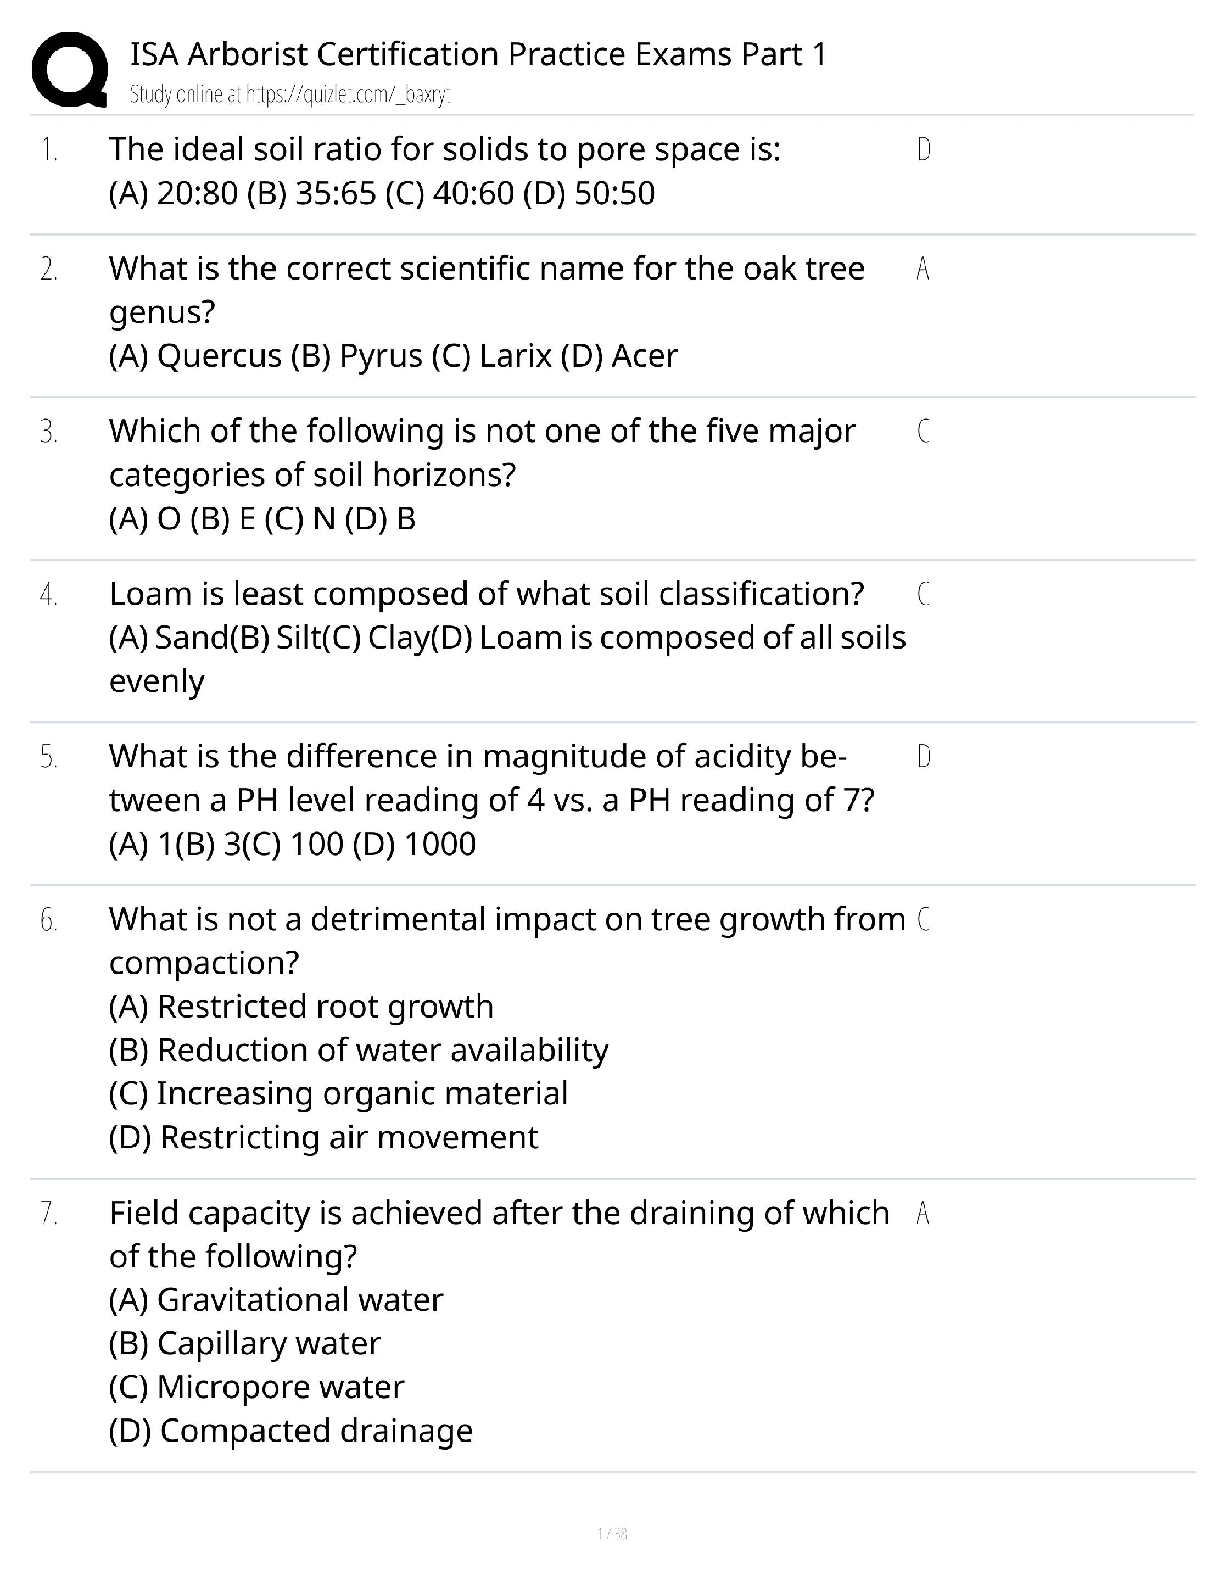Click the Loam soil classification question

tap(486, 594)
